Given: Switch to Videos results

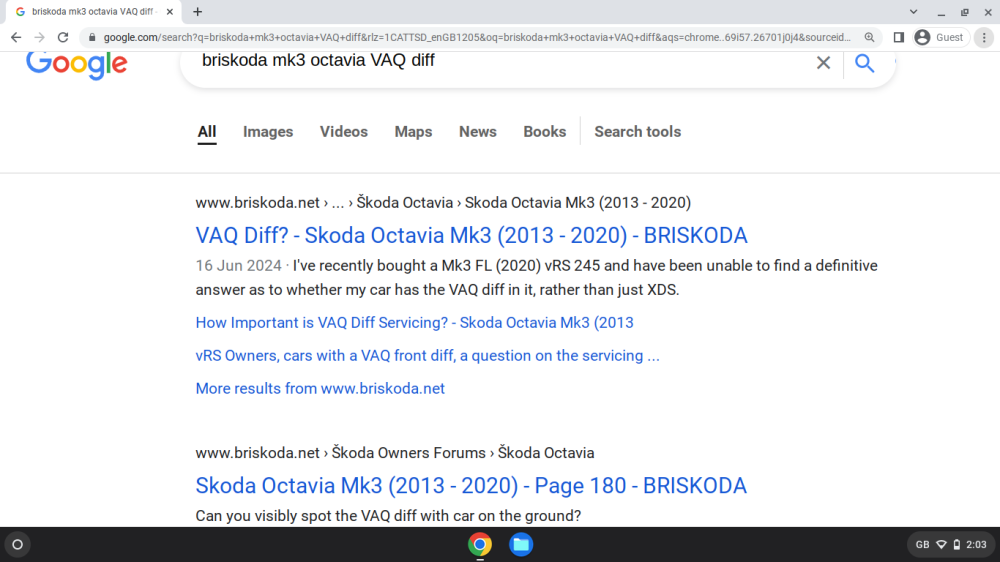Looking at the screenshot, I should click(x=344, y=131).
